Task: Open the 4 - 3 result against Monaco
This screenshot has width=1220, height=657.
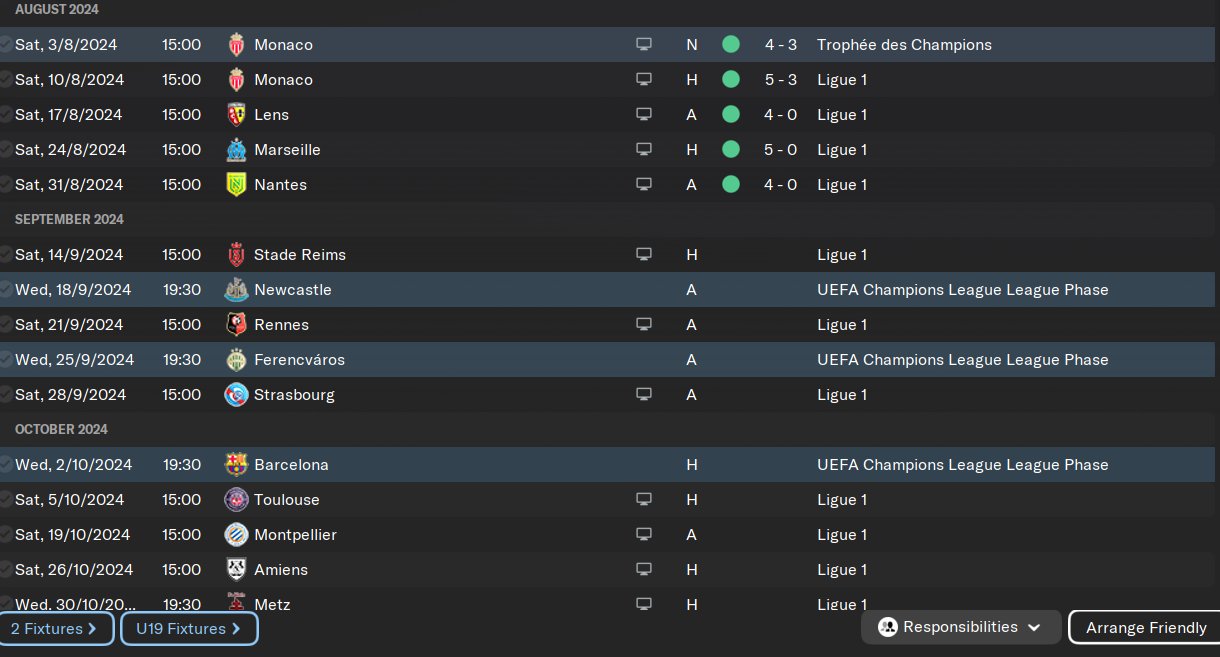Action: click(x=780, y=45)
